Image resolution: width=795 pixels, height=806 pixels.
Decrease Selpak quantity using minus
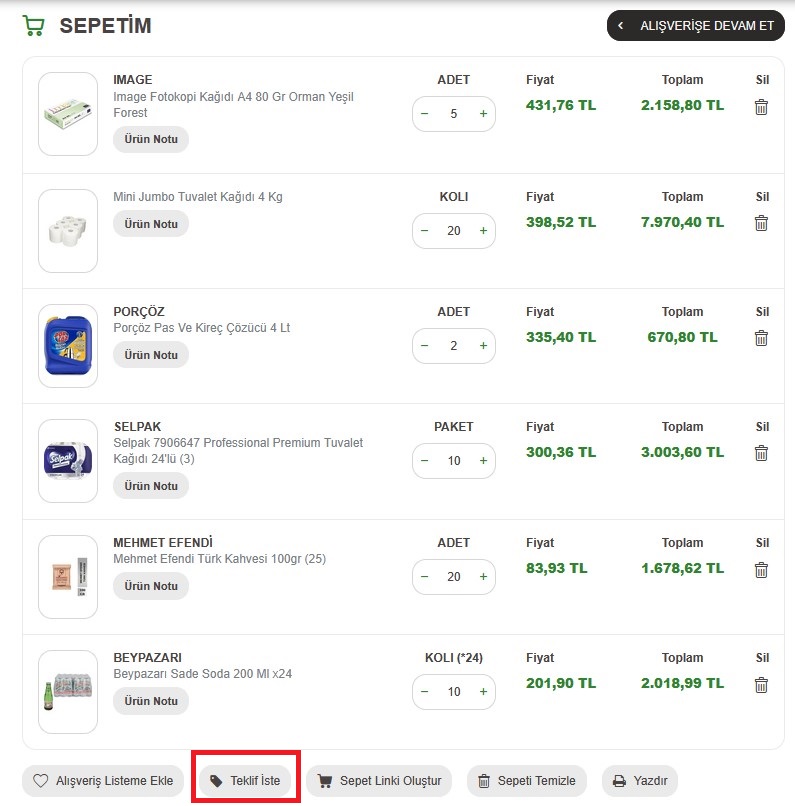coord(425,461)
